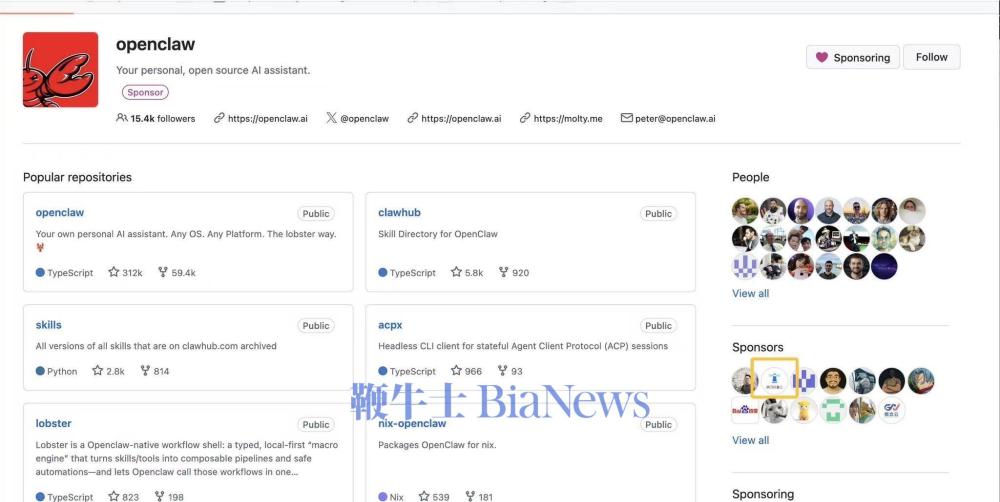View 823 stars on lobster repo
The image size is (1000, 502).
coord(124,497)
